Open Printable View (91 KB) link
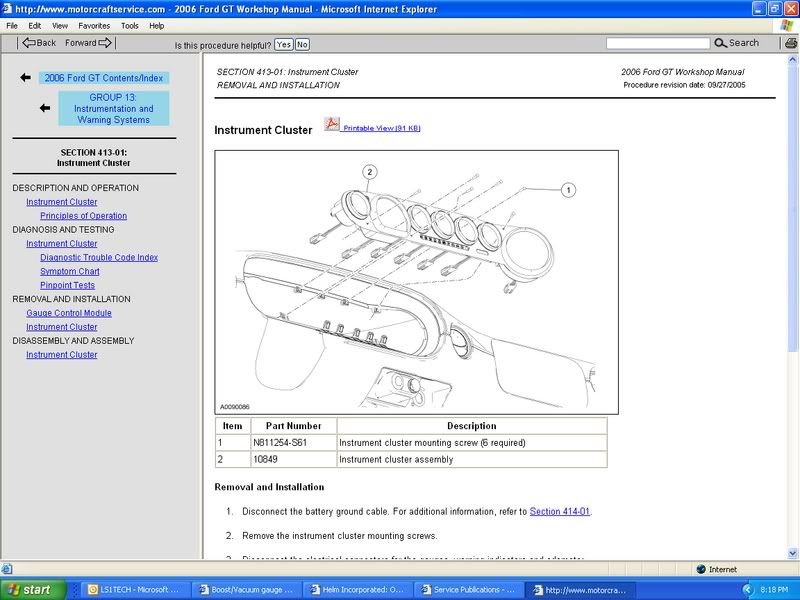Image resolution: width=800 pixels, height=600 pixels. click(x=382, y=128)
